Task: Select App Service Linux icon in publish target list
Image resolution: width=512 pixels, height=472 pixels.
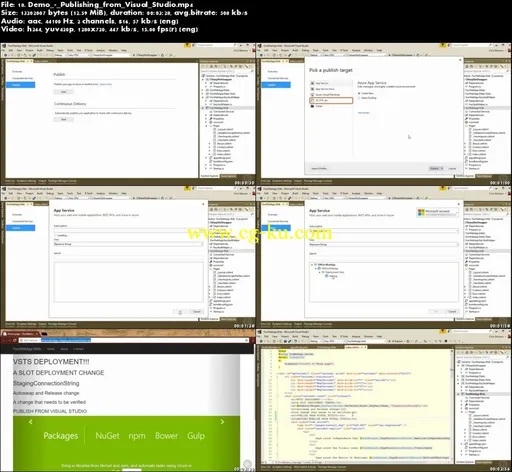Action: (x=312, y=89)
